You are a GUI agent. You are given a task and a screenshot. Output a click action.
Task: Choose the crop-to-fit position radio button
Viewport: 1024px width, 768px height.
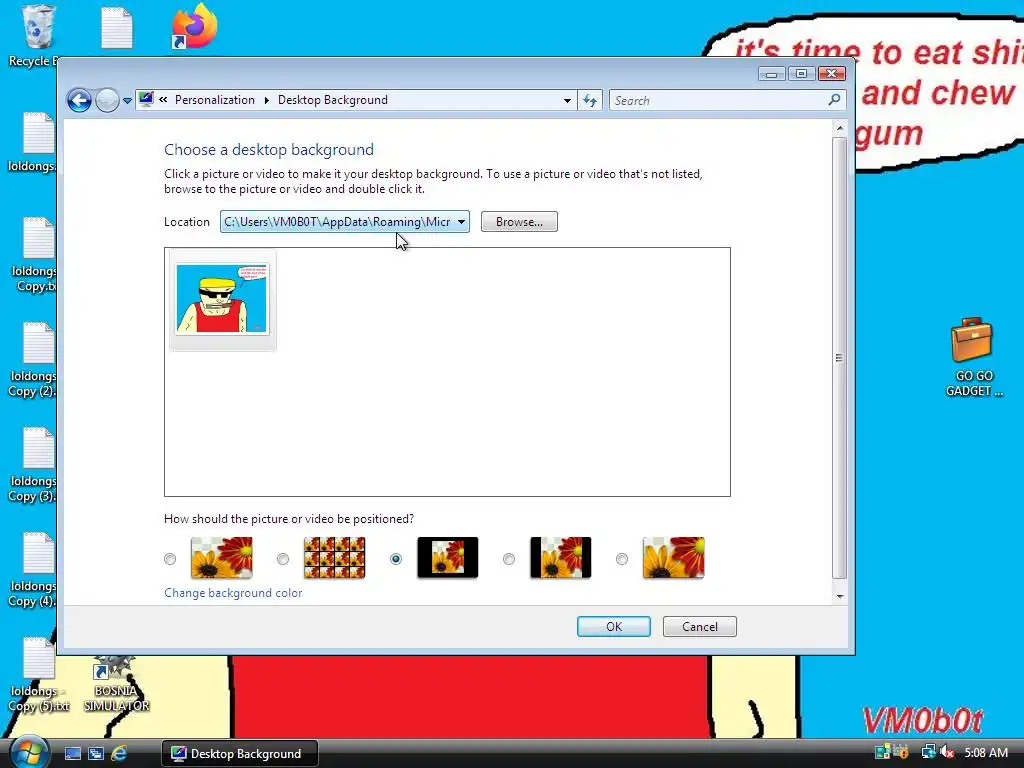click(622, 559)
